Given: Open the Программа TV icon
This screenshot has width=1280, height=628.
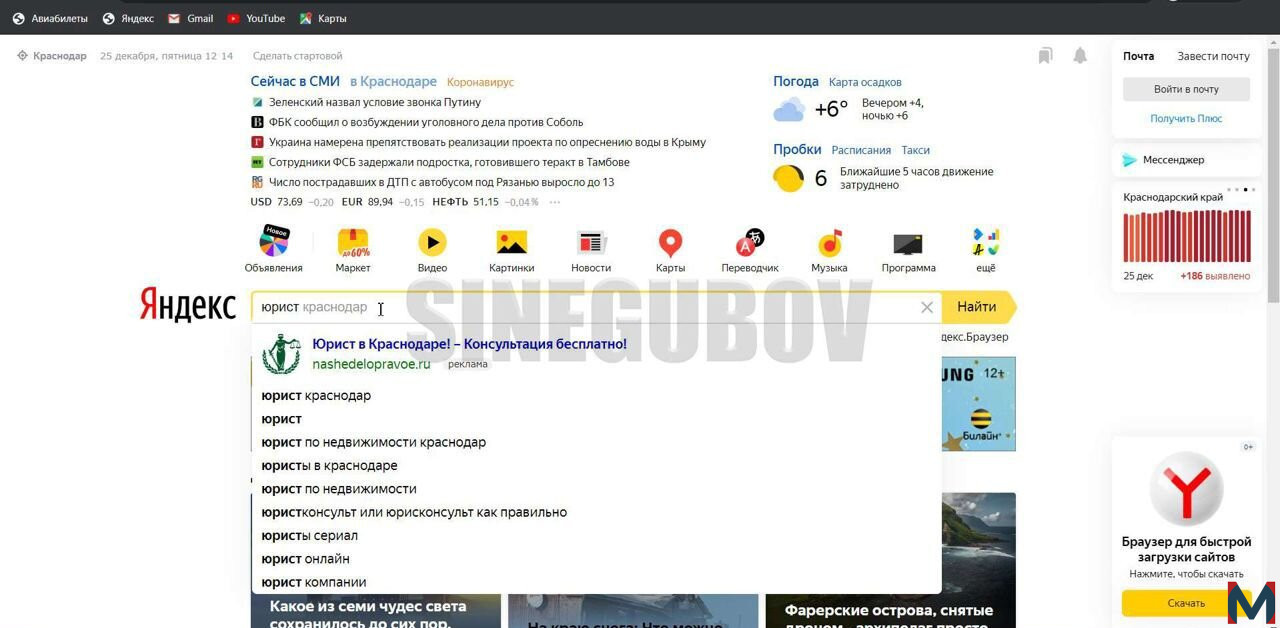Looking at the screenshot, I should tap(908, 243).
